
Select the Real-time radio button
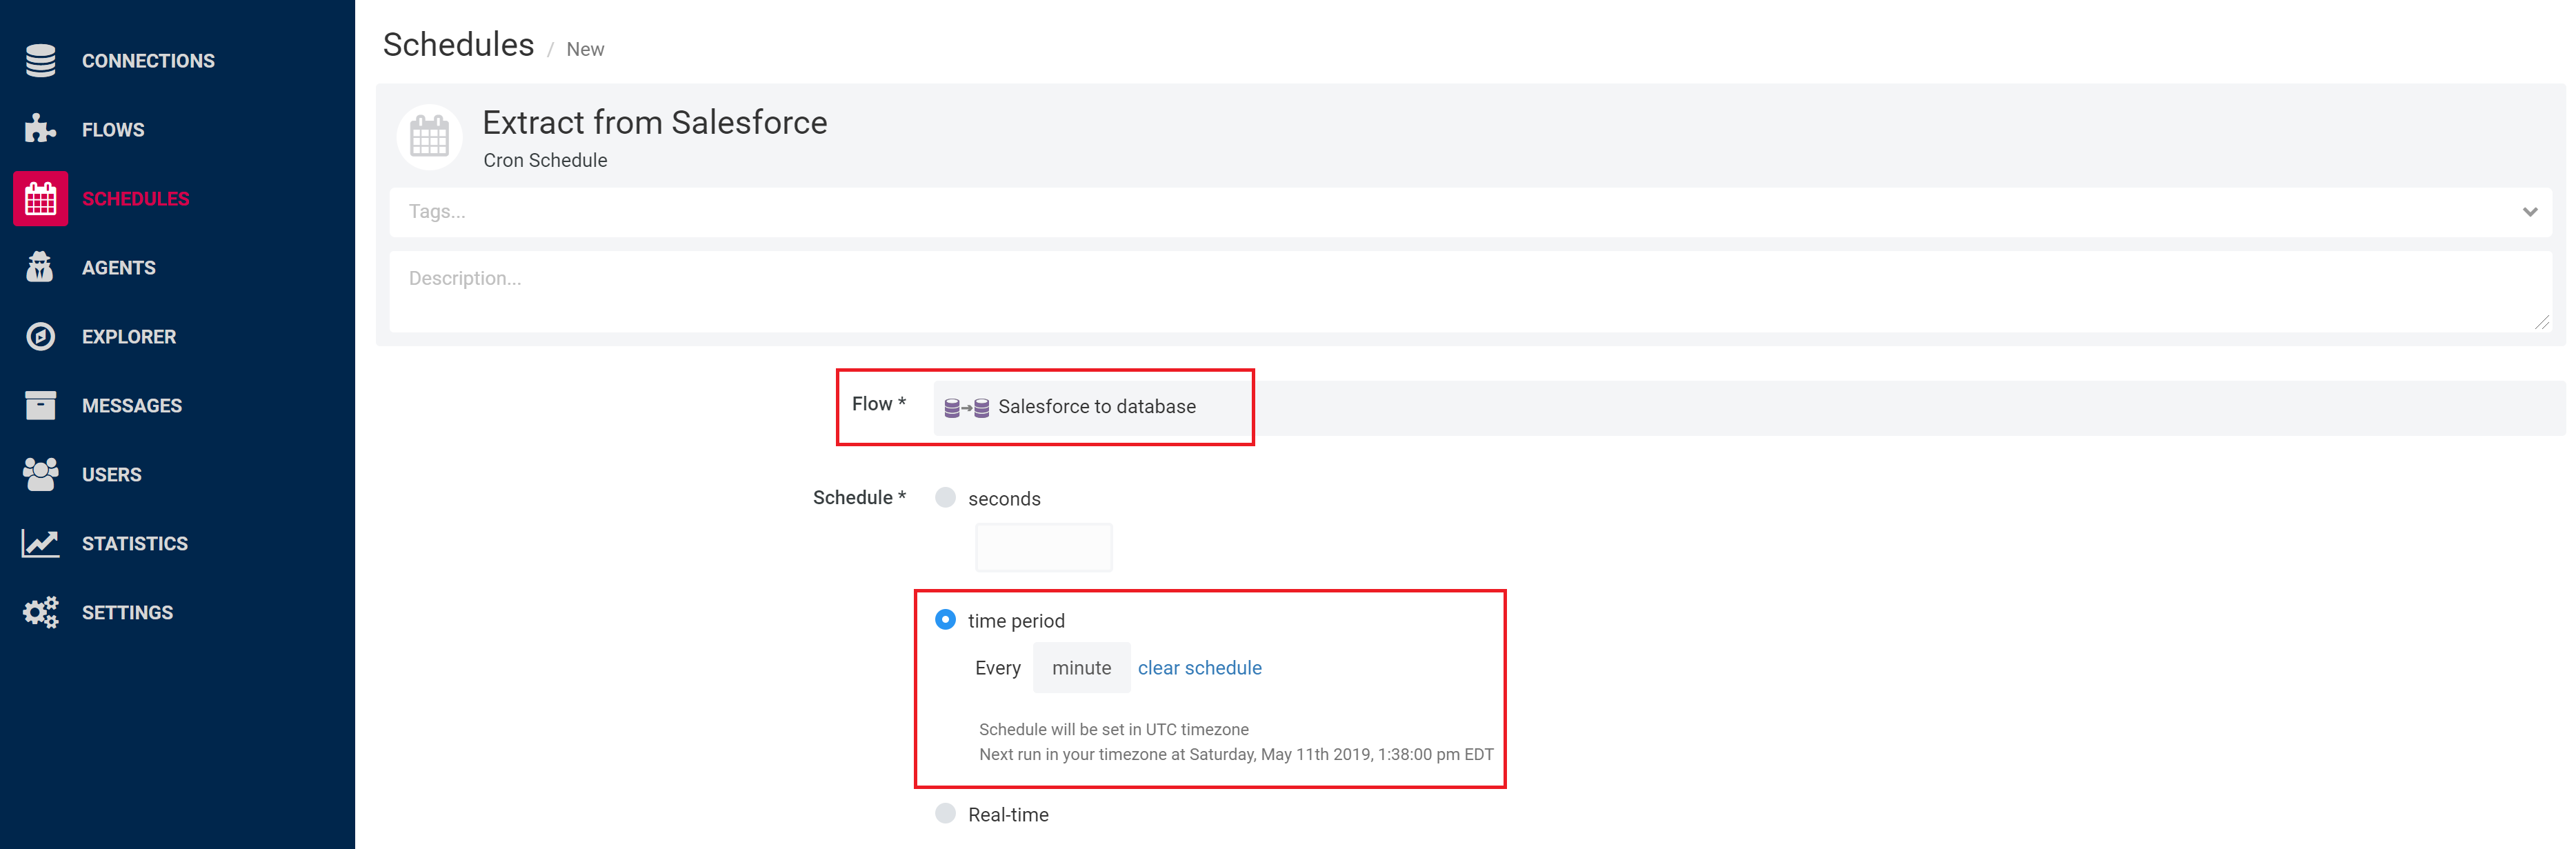(x=945, y=813)
